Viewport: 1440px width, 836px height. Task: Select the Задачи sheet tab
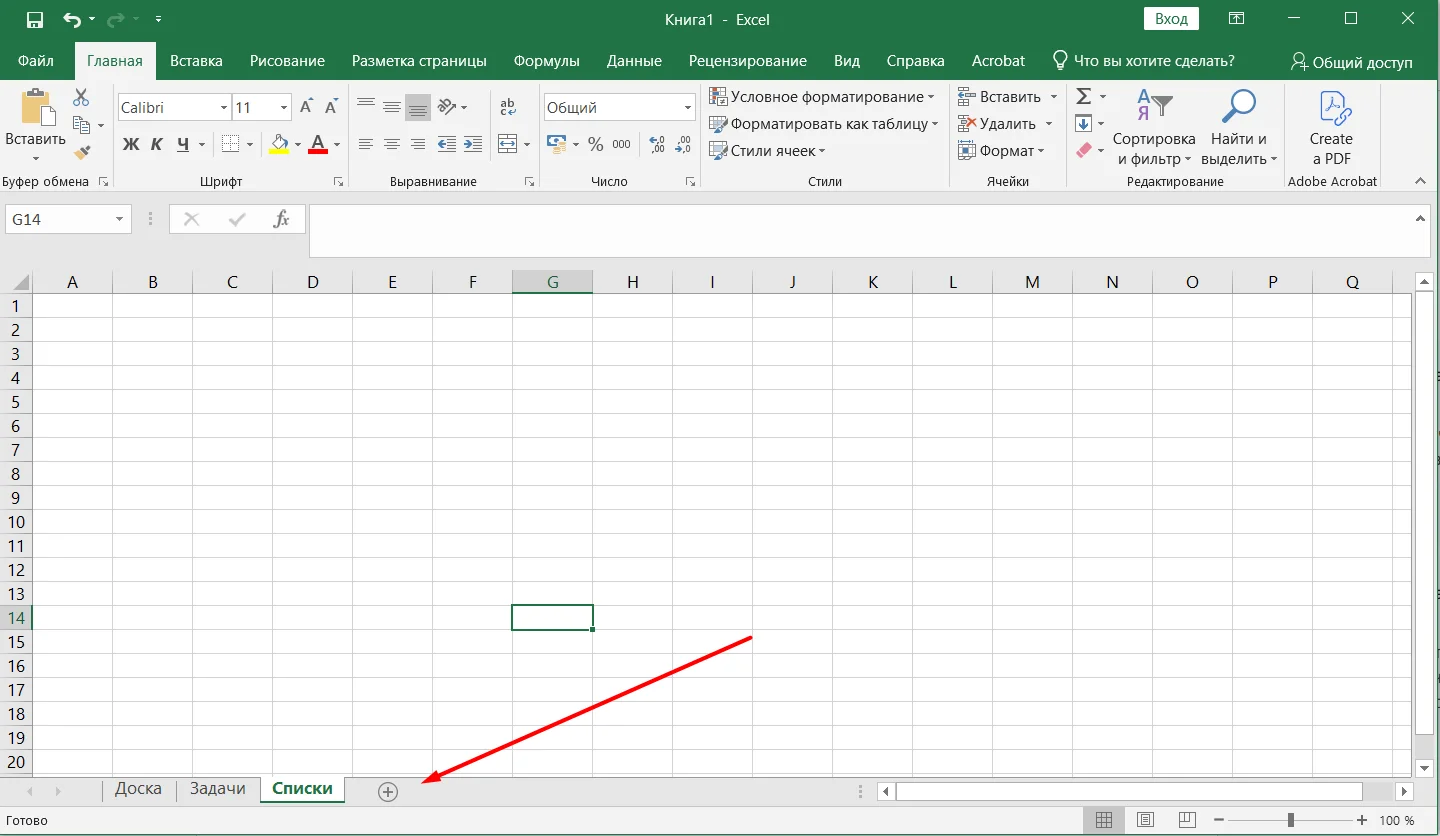click(x=217, y=789)
